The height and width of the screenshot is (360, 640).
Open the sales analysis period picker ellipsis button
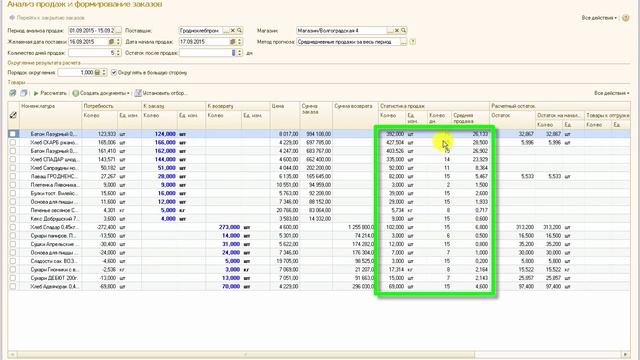point(118,31)
